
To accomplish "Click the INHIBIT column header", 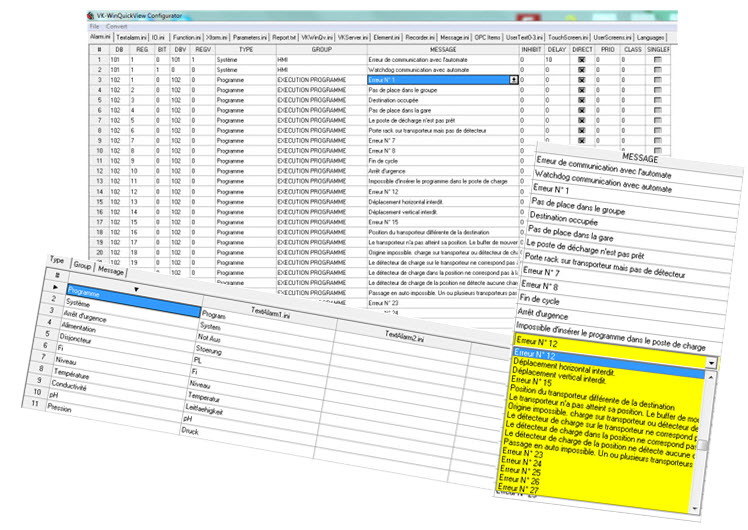I will tap(531, 49).
